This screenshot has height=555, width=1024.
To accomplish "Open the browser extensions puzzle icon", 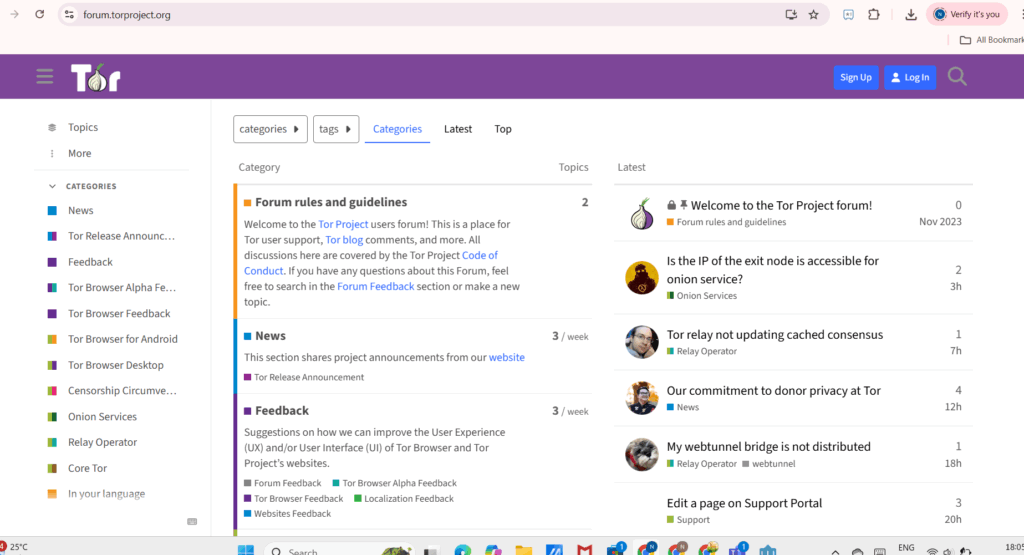I will 874,14.
